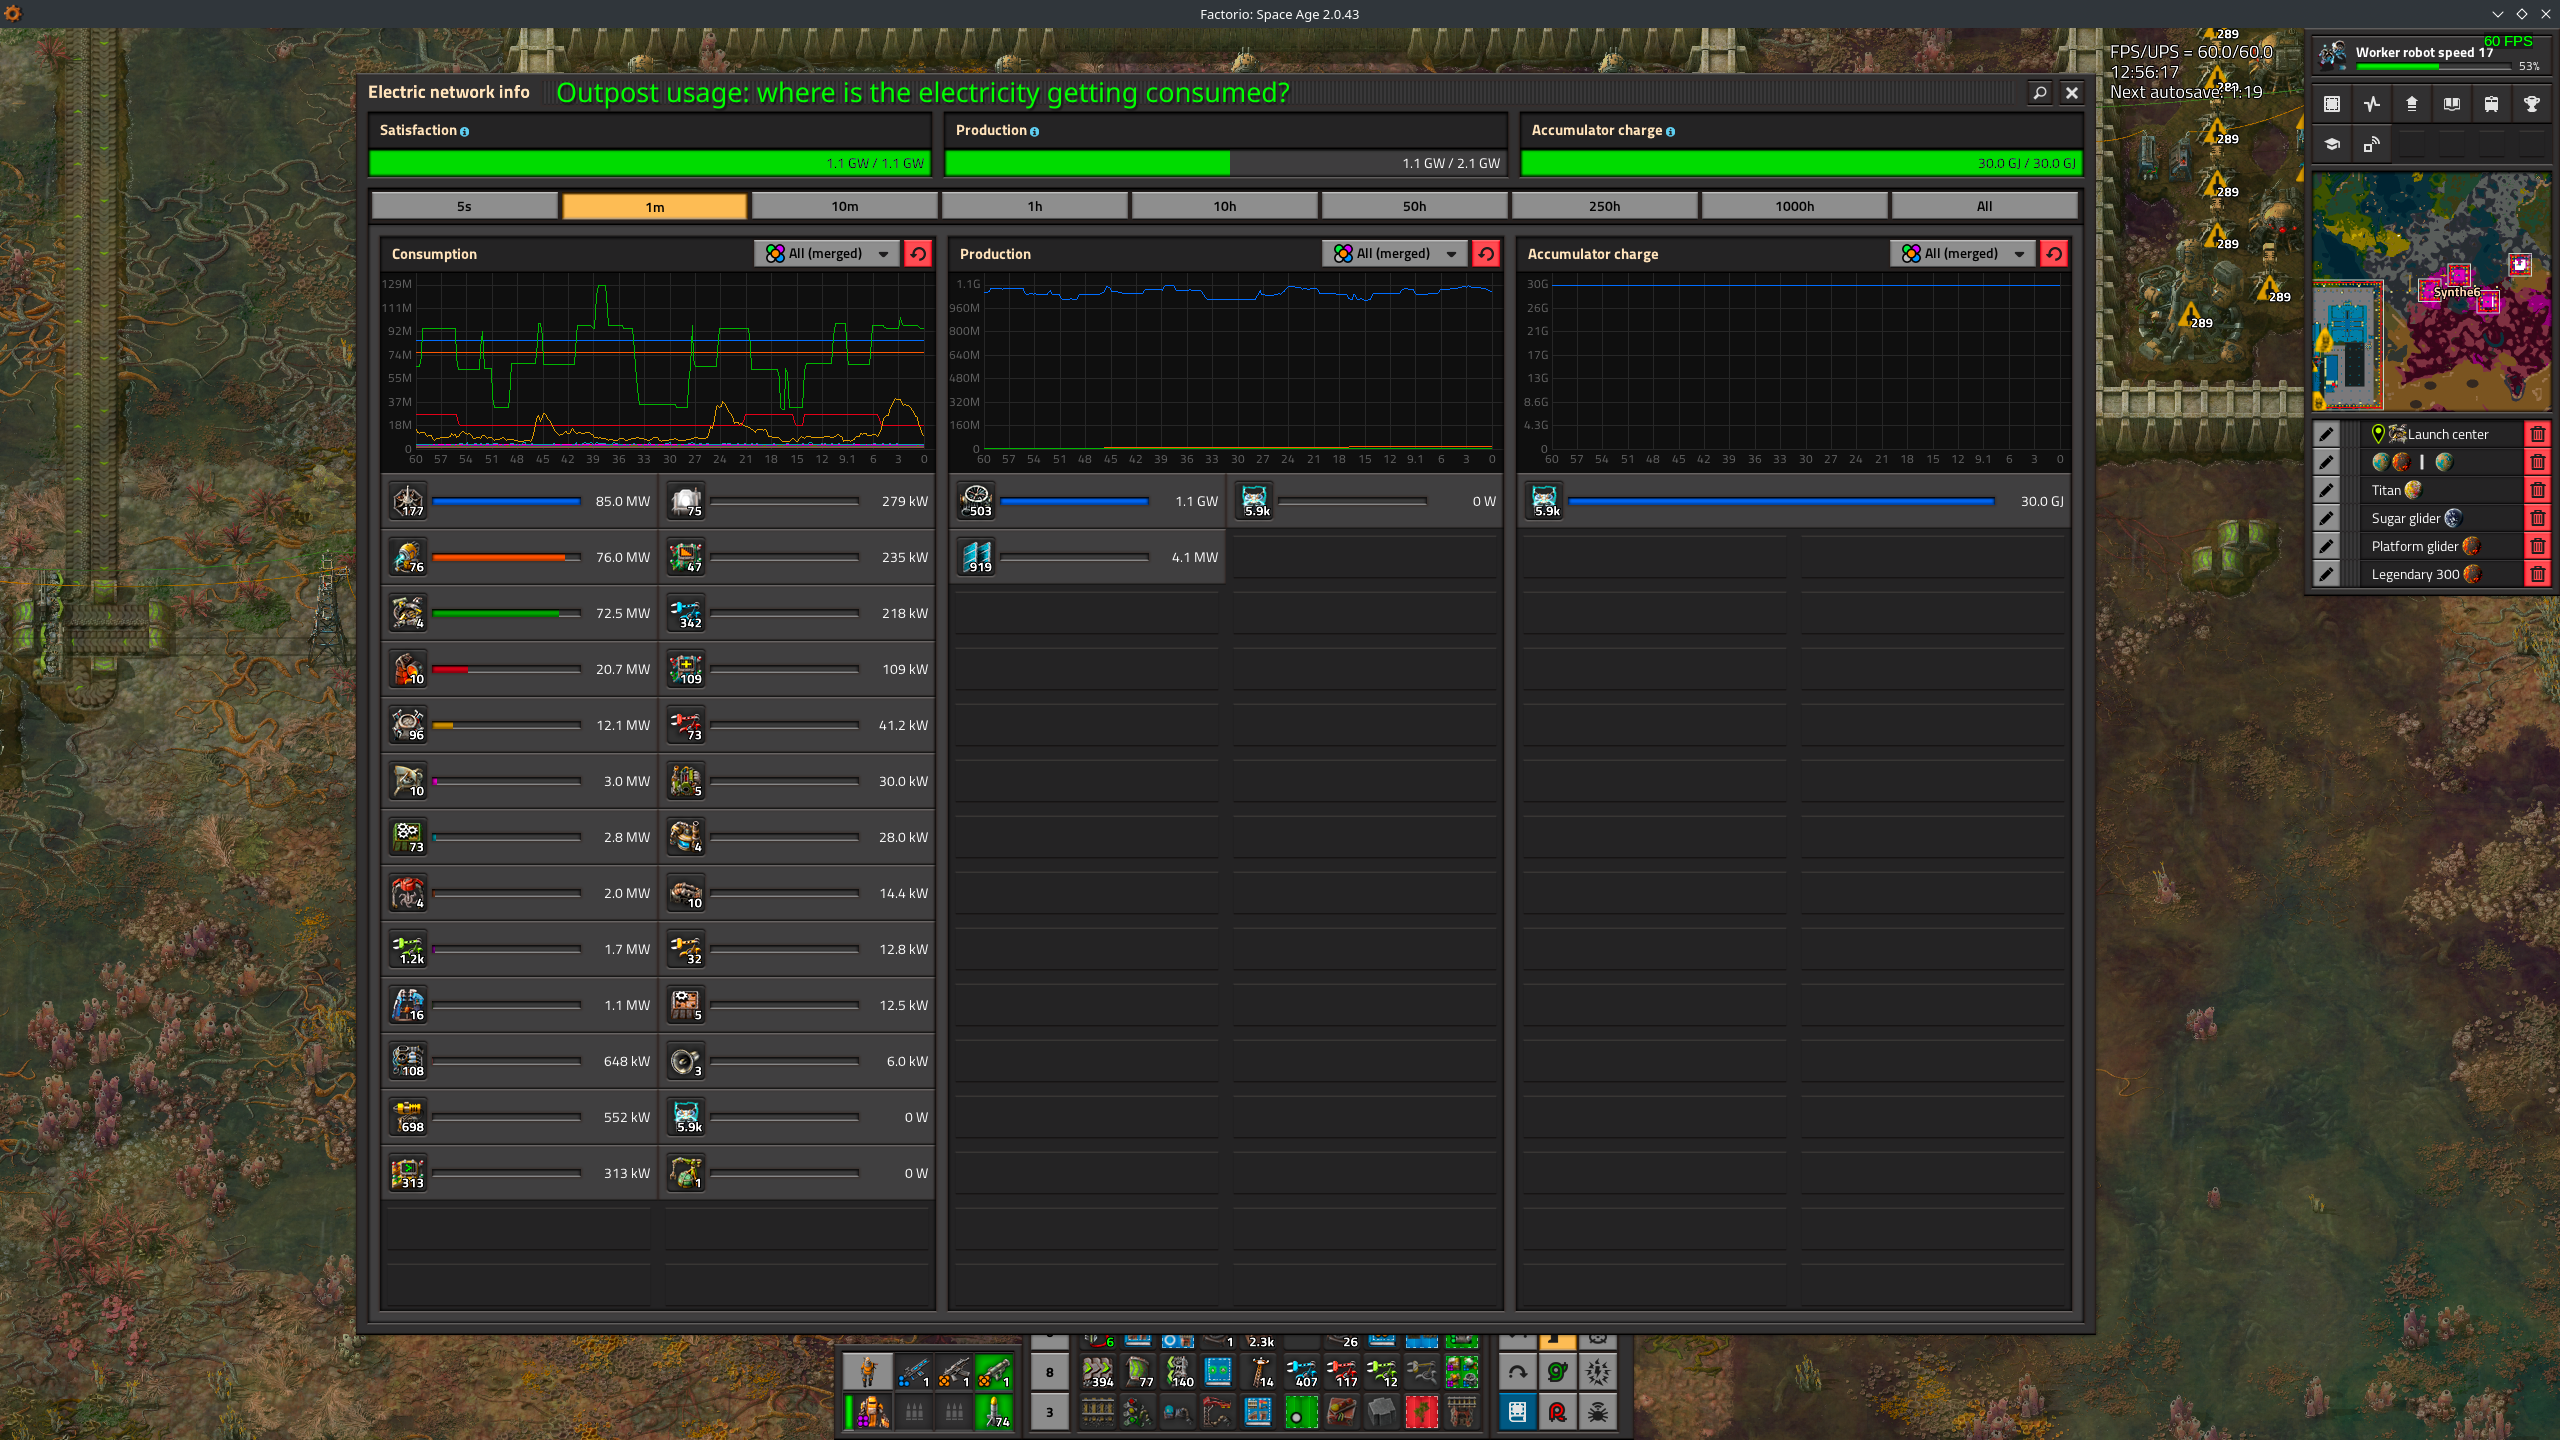
Task: Click the minimap Synthe6 area
Action: point(2456,291)
